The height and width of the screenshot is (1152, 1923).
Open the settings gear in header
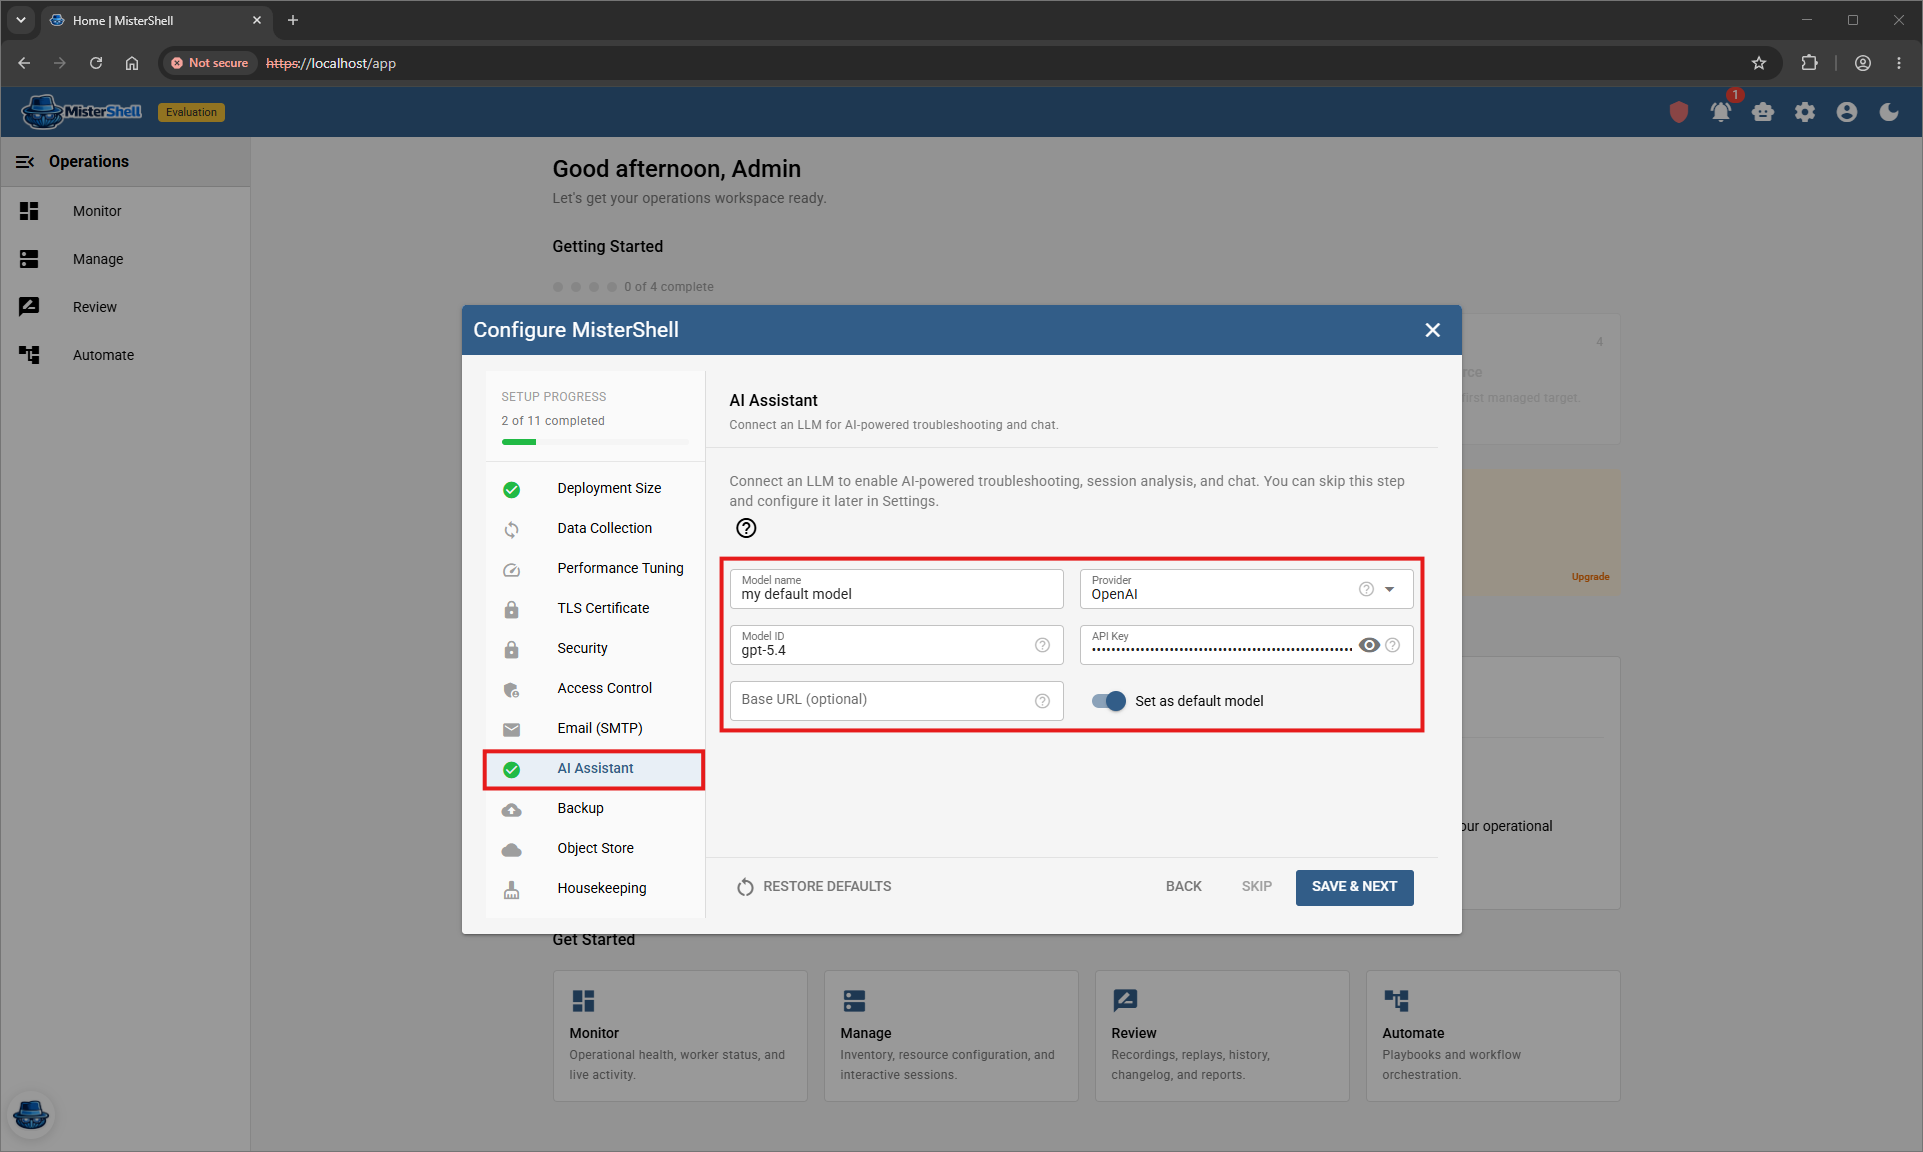(x=1804, y=112)
